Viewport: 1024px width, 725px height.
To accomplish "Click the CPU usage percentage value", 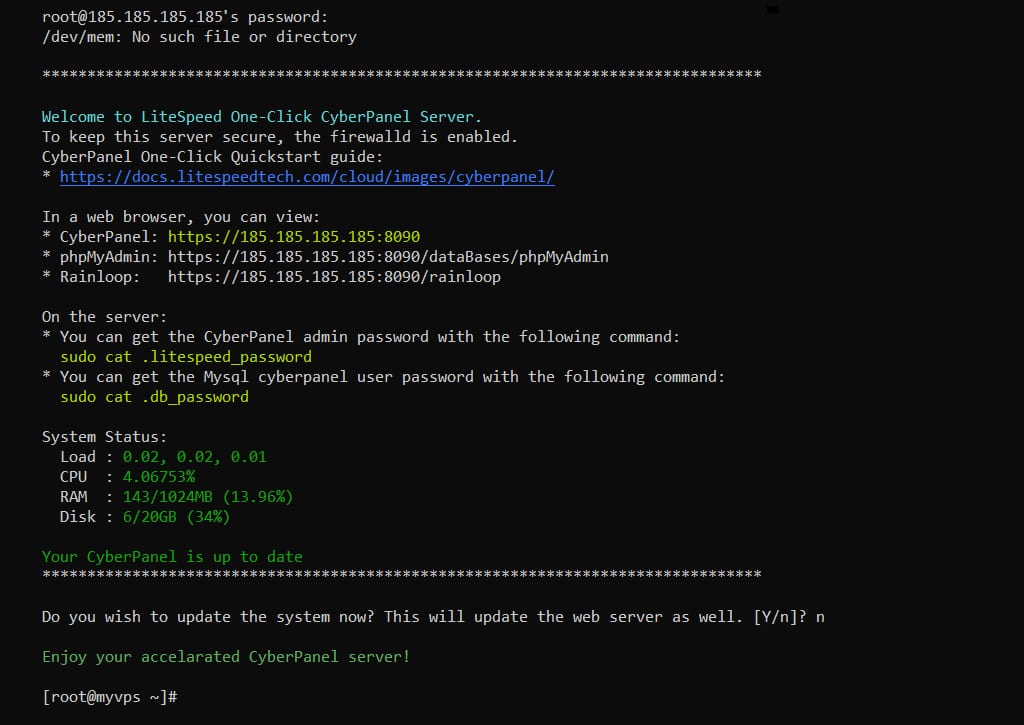I will (158, 477).
